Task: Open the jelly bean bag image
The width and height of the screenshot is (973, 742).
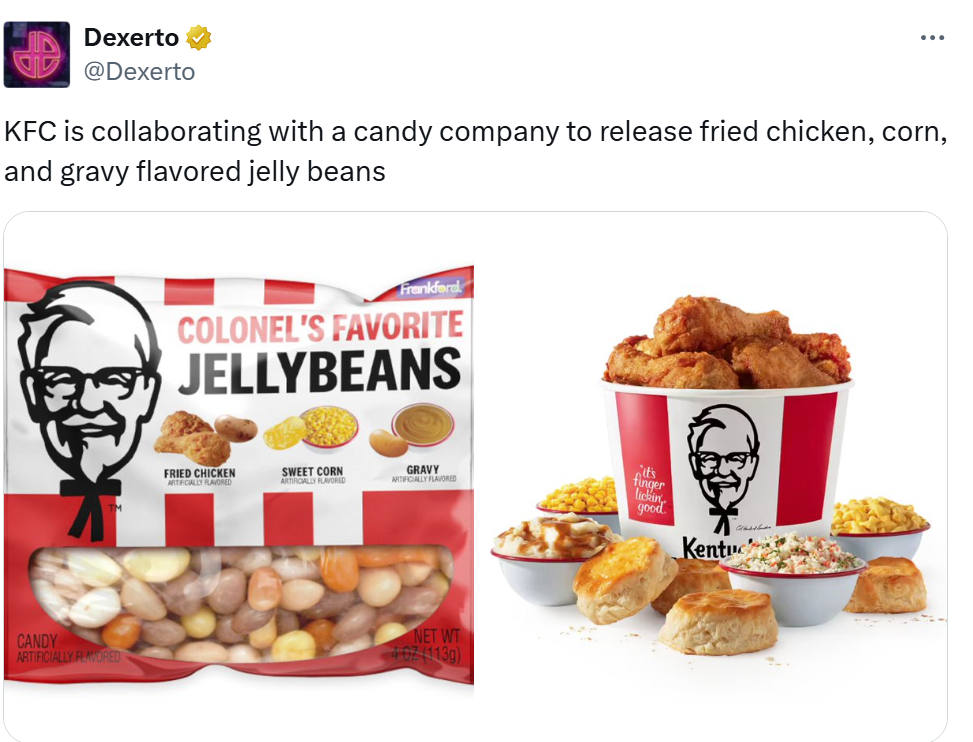Action: coord(239,475)
